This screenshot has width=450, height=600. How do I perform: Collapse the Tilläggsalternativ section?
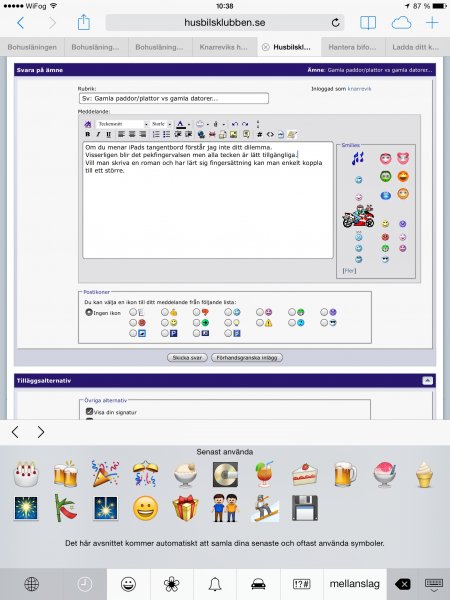tap(427, 380)
